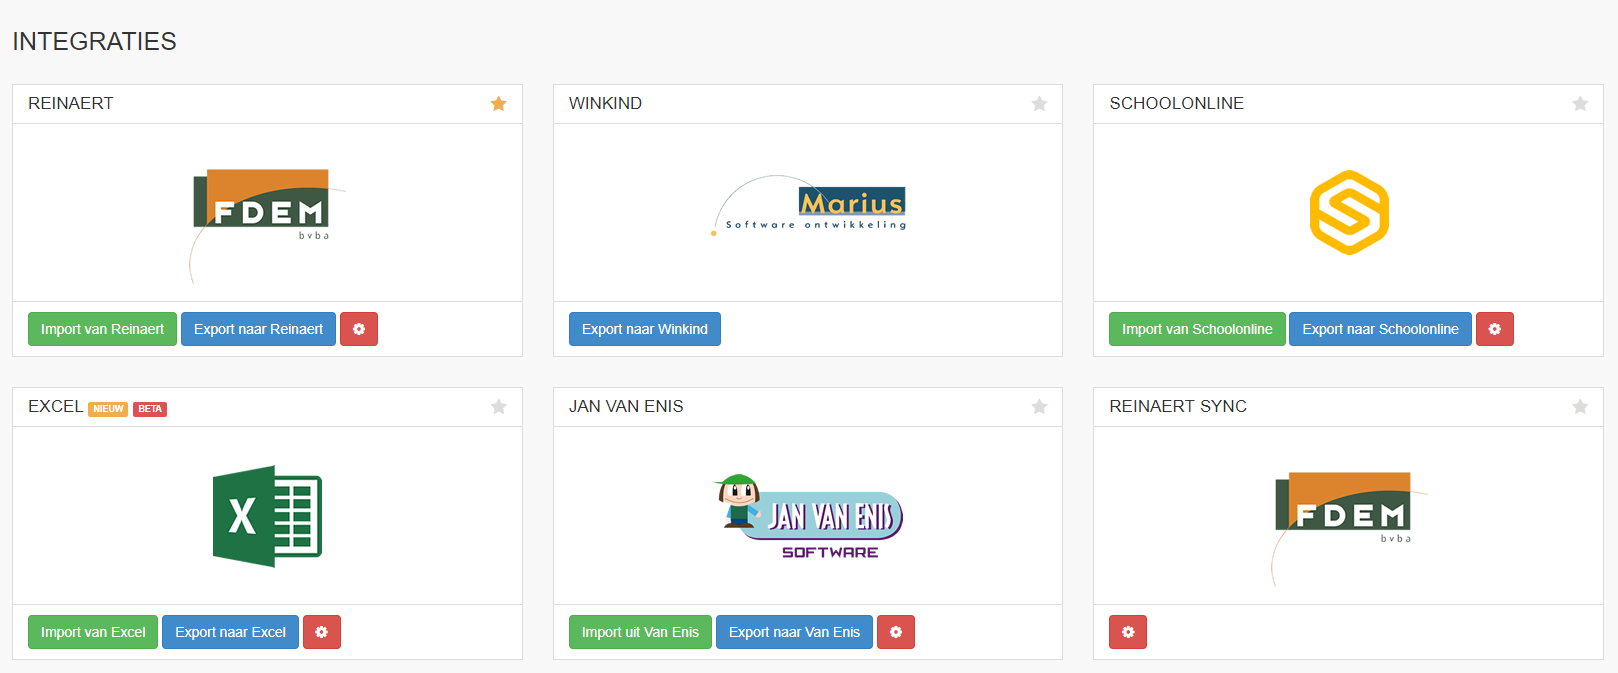Click the NIEUW badge on Excel

108,409
